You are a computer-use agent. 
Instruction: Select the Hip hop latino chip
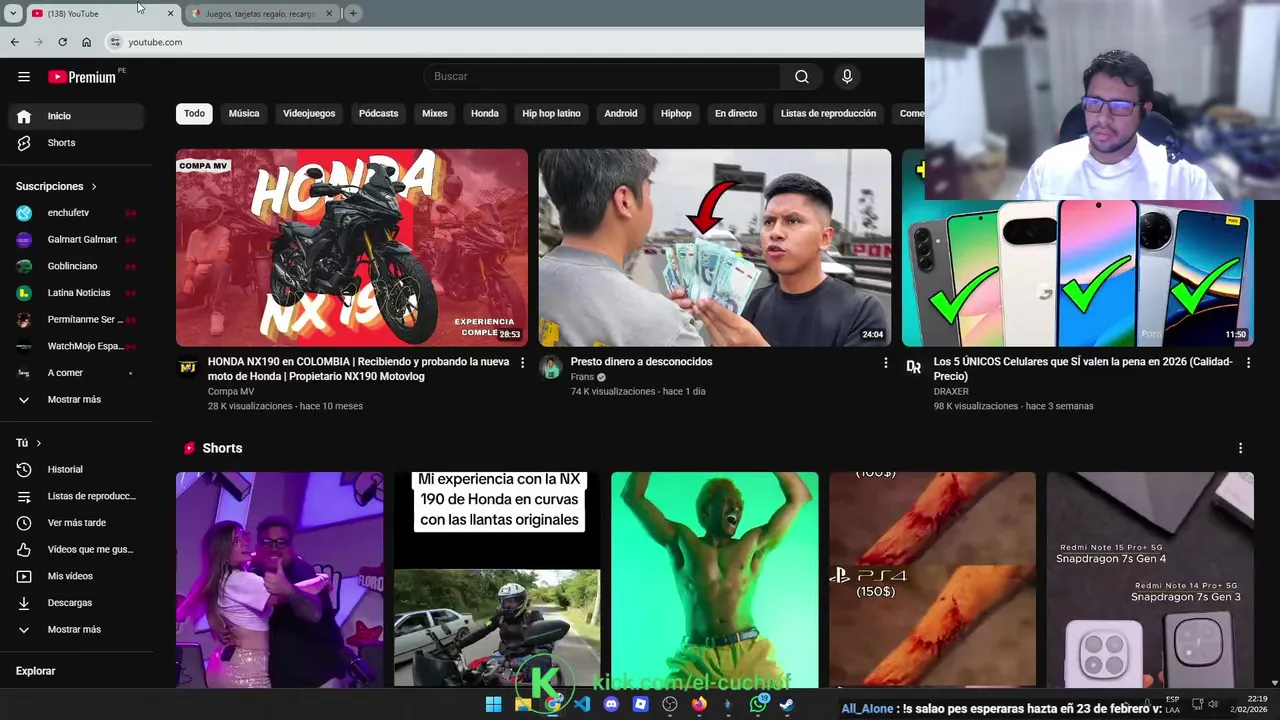click(x=551, y=114)
